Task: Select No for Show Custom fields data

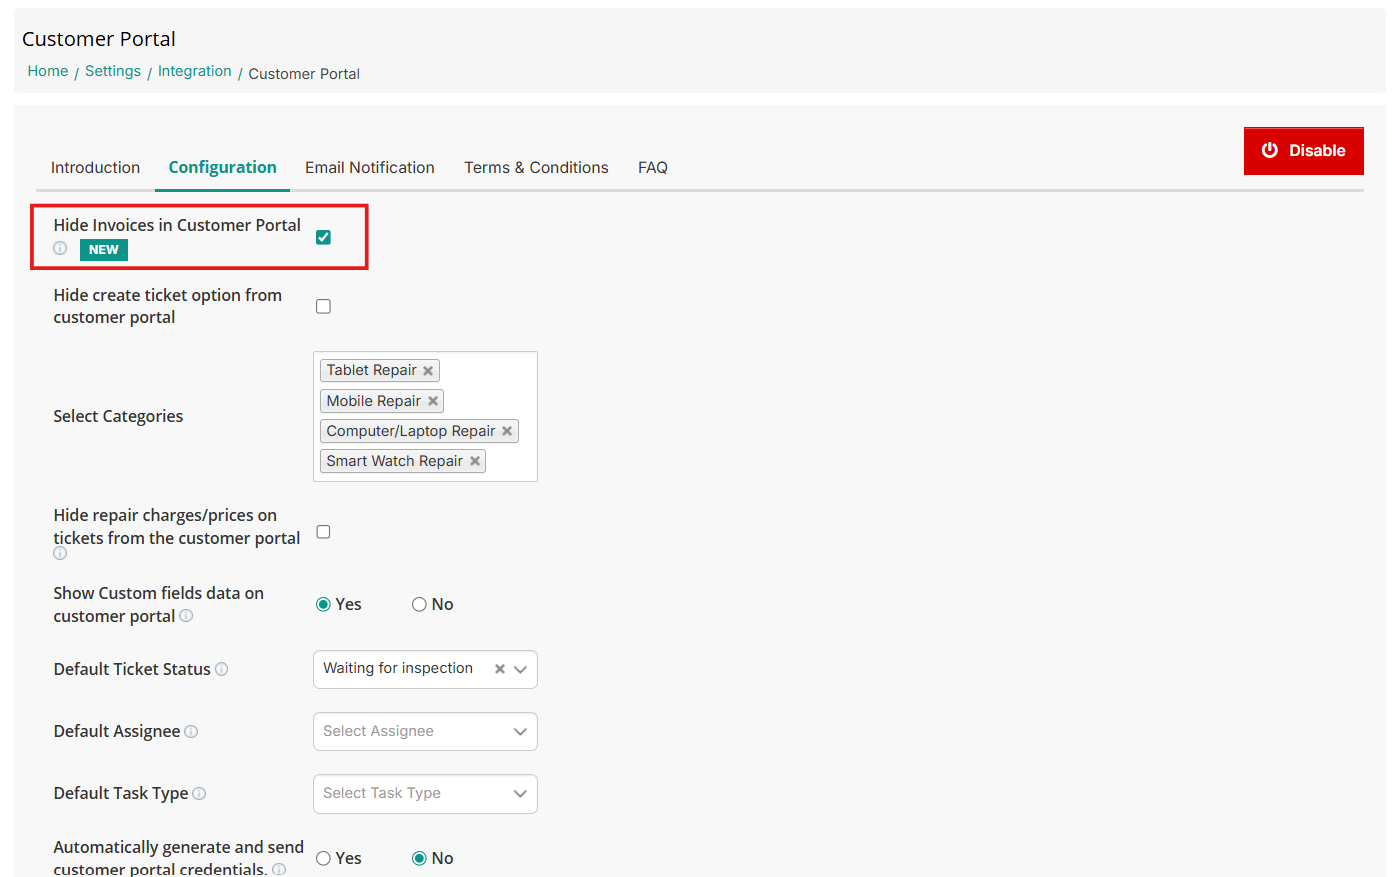Action: coord(420,604)
